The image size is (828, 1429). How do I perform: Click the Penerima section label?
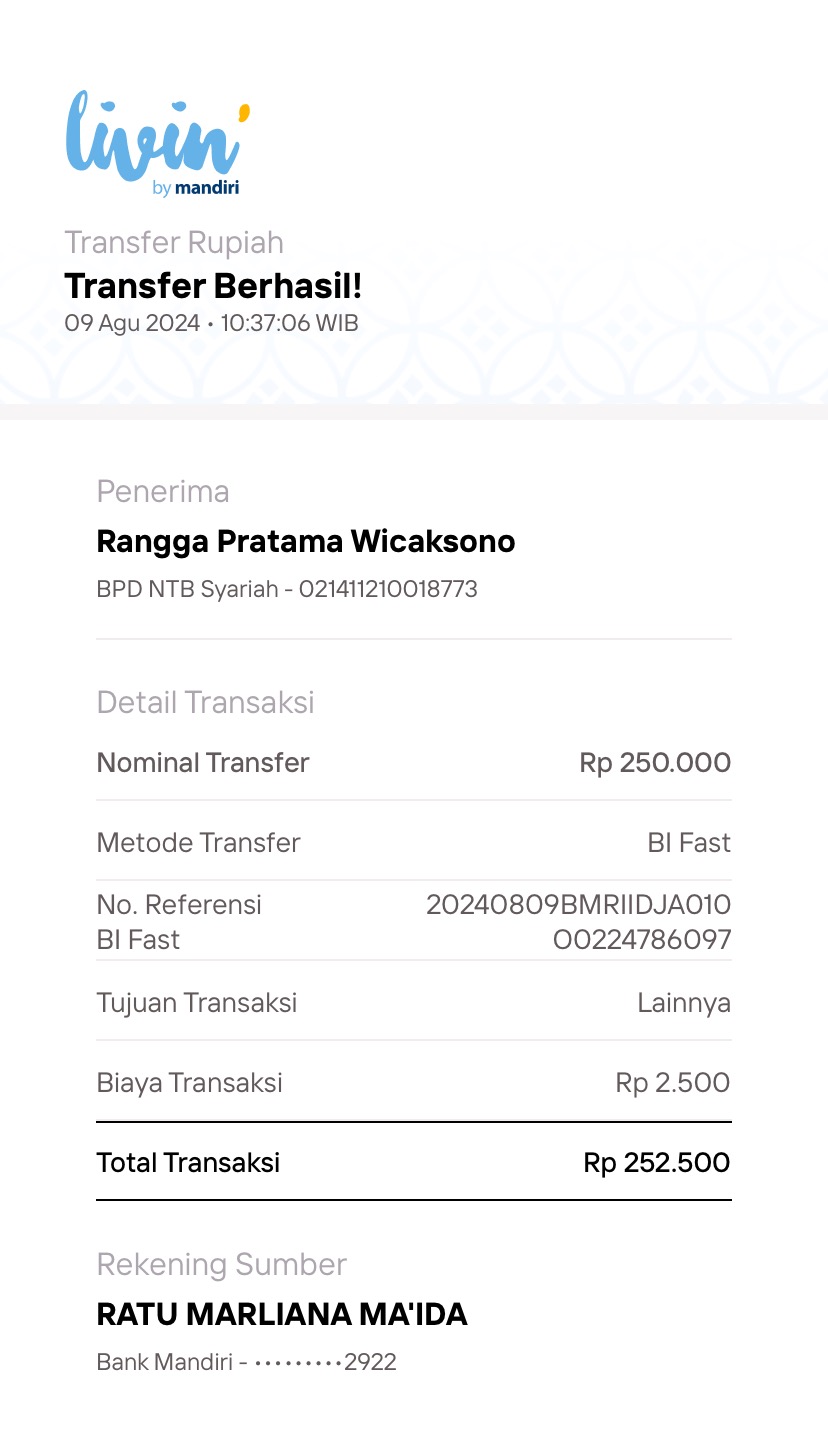point(163,491)
